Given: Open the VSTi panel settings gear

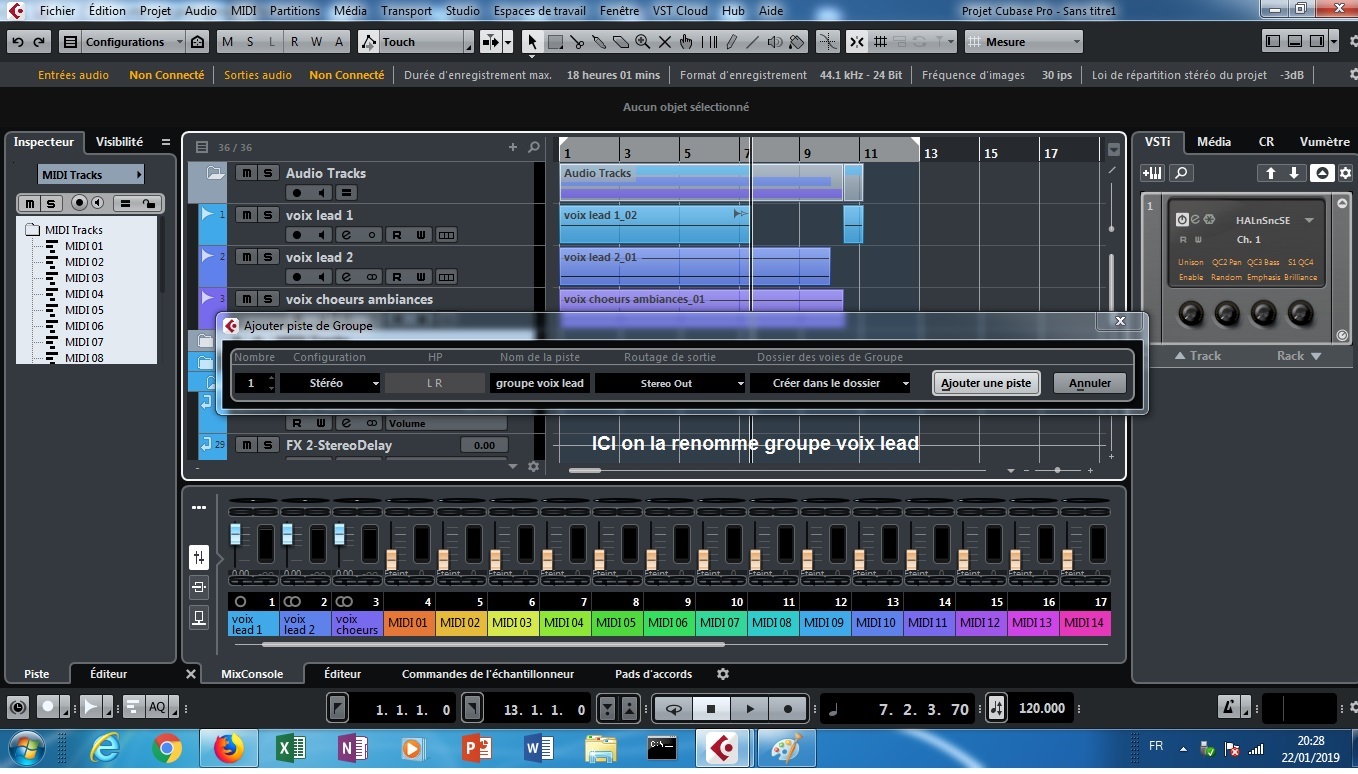Looking at the screenshot, I should [x=1345, y=173].
